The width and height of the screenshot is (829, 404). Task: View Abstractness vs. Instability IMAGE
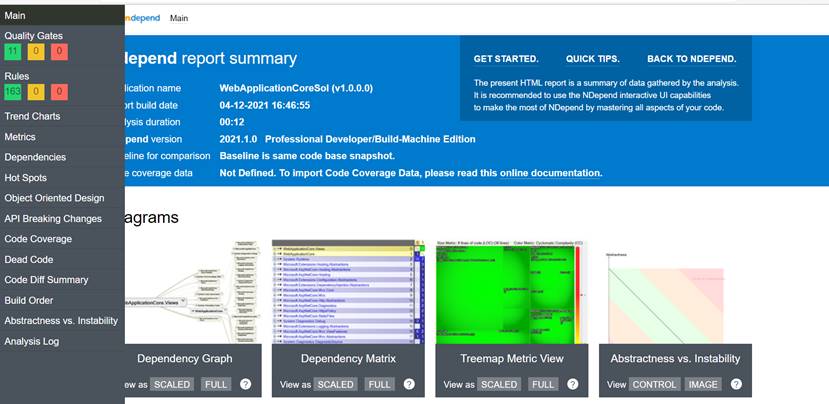tap(703, 384)
